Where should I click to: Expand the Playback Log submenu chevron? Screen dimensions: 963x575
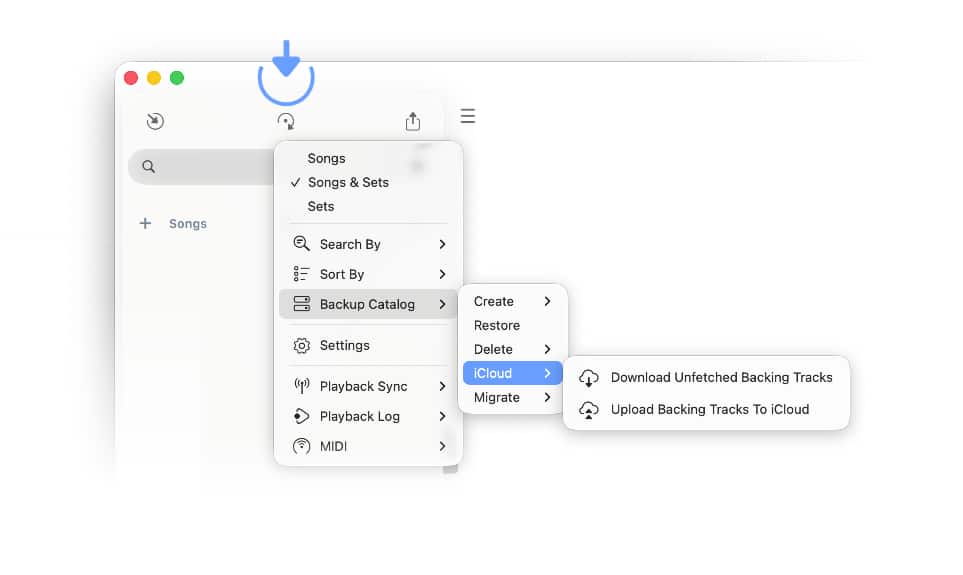pos(442,417)
